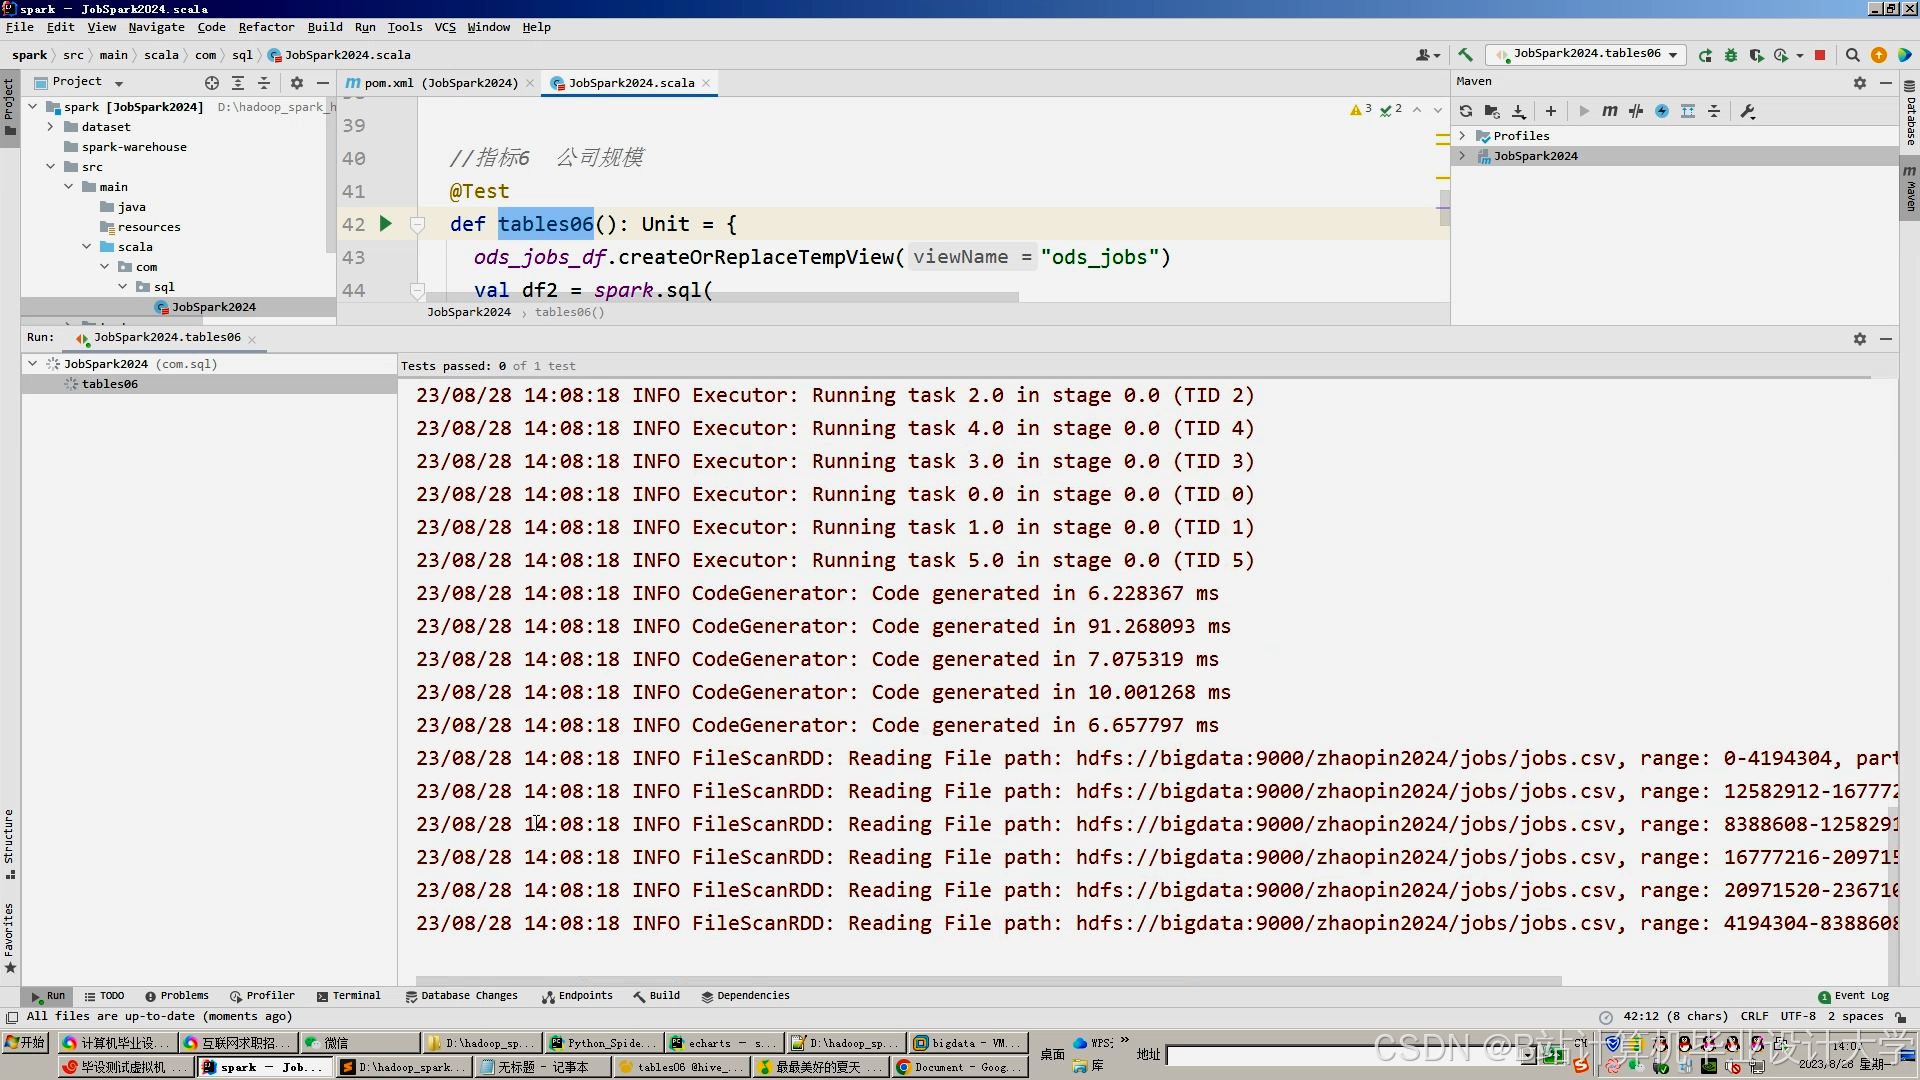Click Execute Maven Goal 'm' icon
Screen dimensions: 1920x1080
(x=1609, y=111)
